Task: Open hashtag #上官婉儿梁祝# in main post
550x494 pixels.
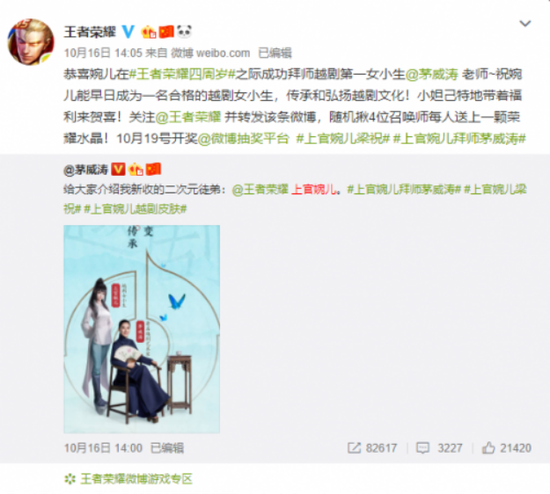Action: (x=343, y=139)
